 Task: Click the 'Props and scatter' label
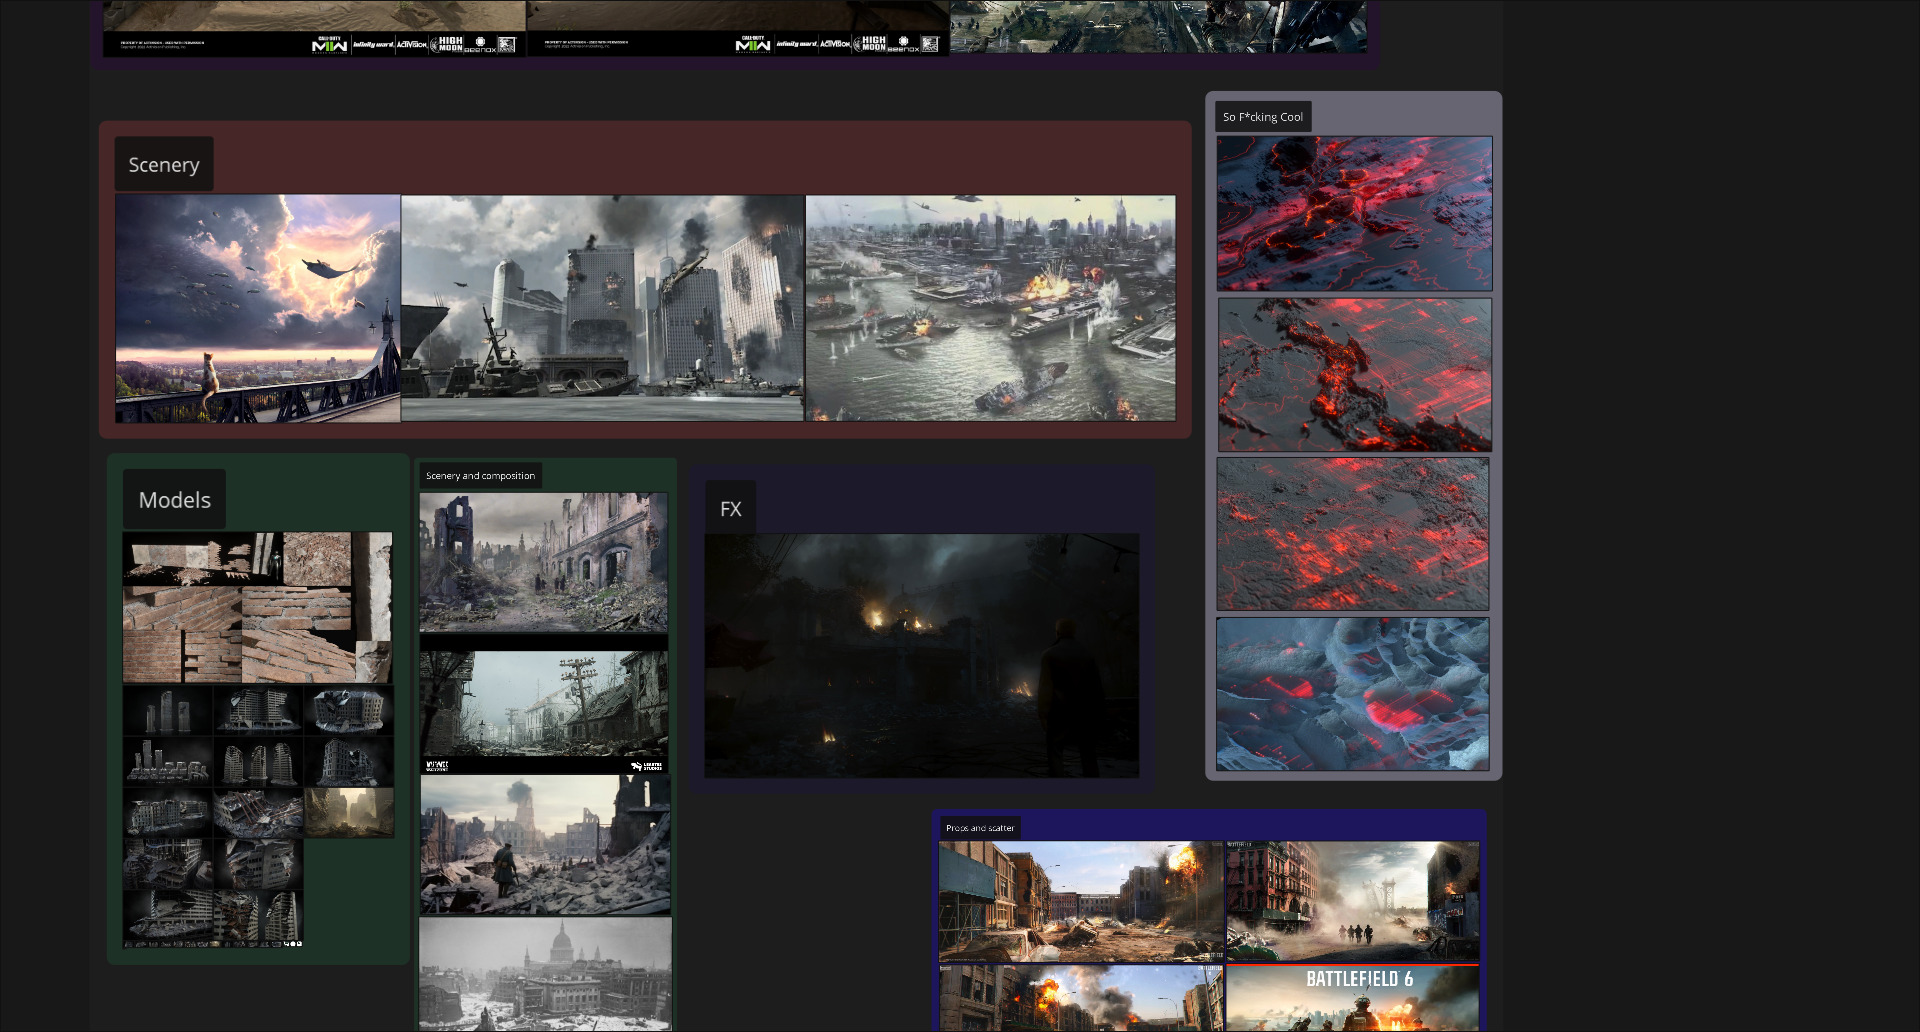tap(980, 828)
